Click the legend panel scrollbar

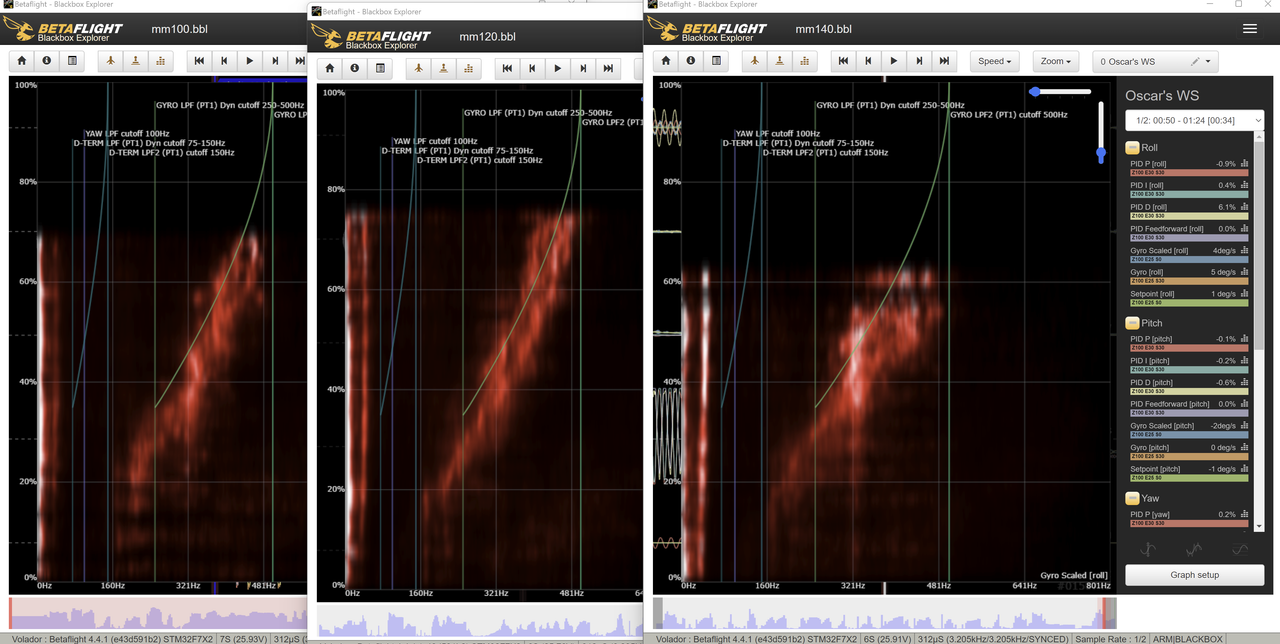(x=1261, y=245)
